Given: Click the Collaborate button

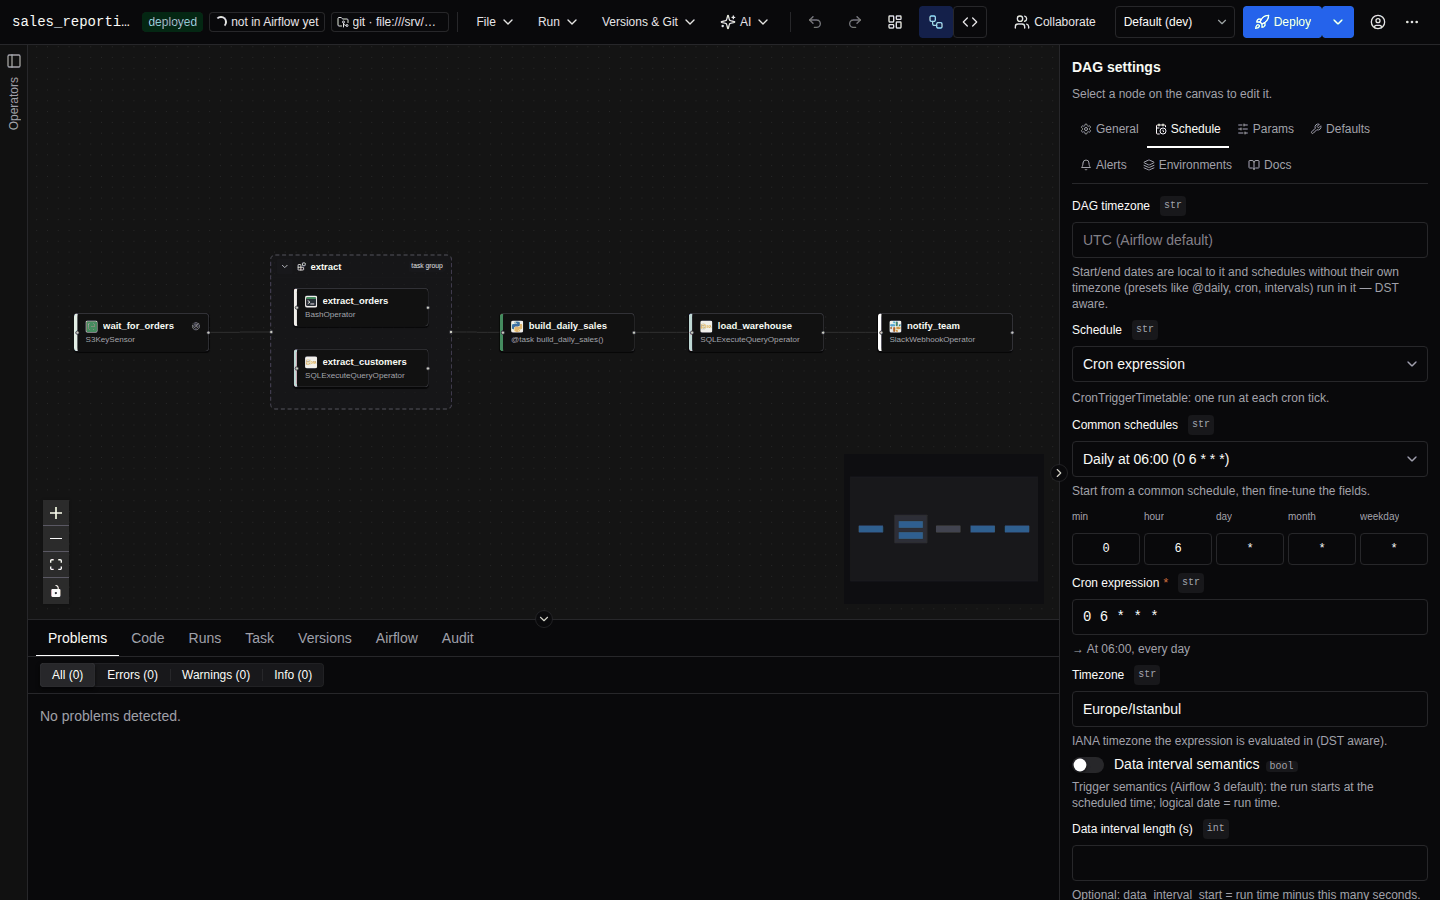Looking at the screenshot, I should (x=1055, y=22).
